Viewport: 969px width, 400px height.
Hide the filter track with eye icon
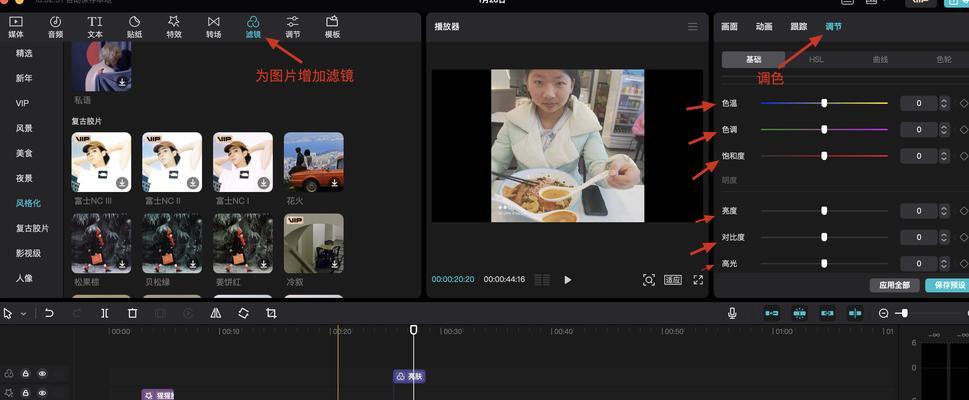(x=42, y=373)
